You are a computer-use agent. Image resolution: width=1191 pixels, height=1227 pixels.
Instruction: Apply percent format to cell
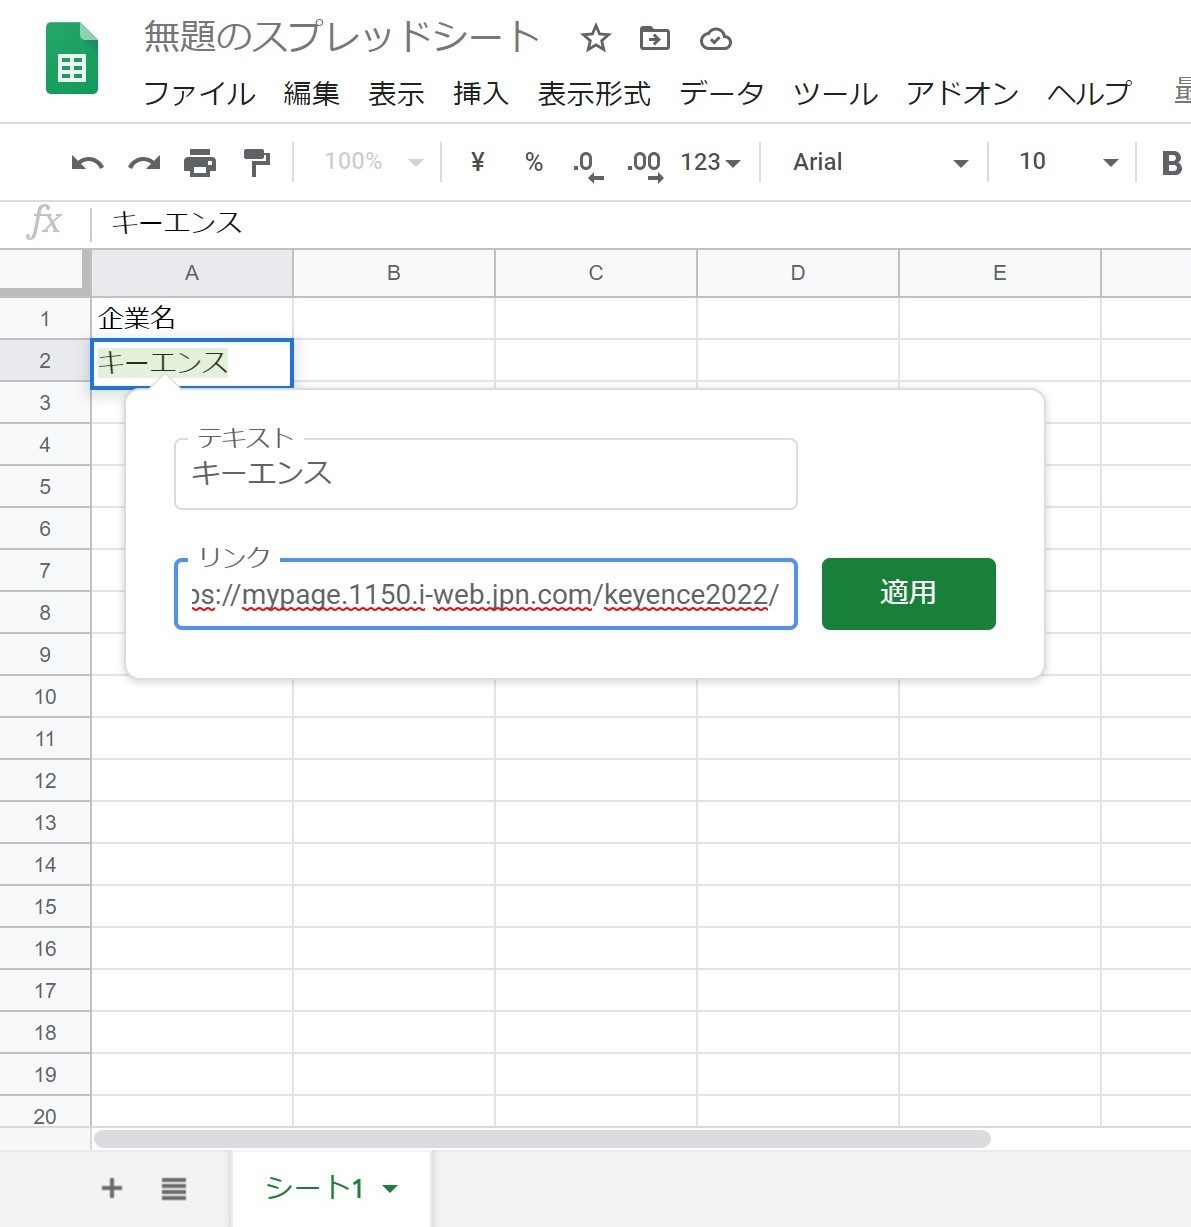tap(534, 162)
